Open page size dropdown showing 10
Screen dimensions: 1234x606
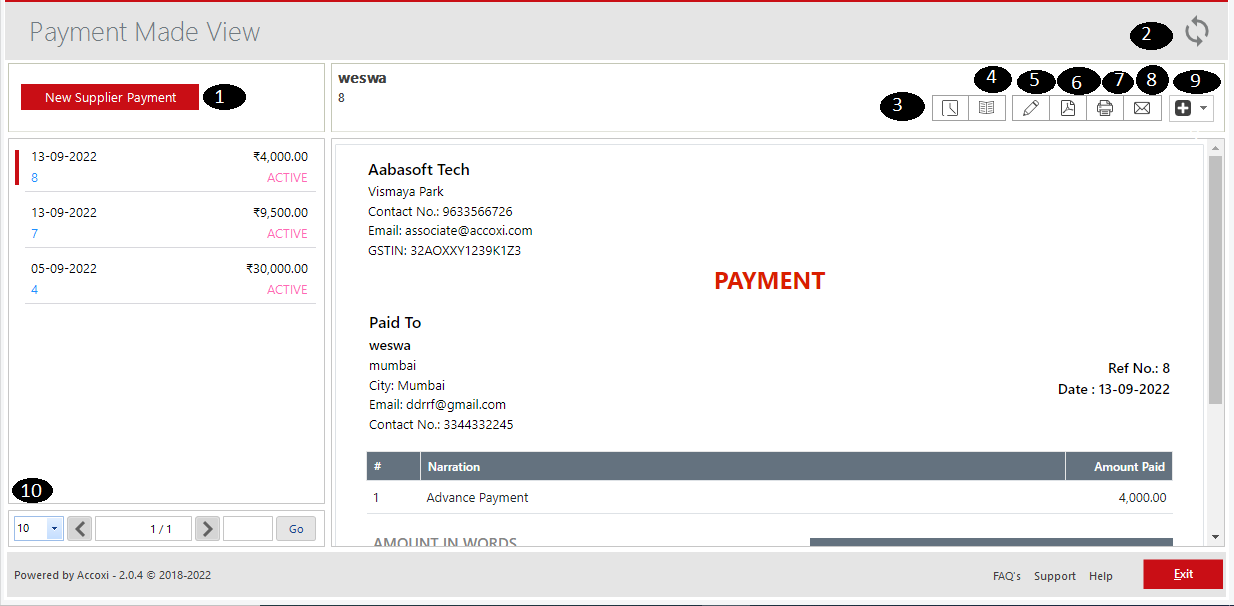tap(39, 528)
